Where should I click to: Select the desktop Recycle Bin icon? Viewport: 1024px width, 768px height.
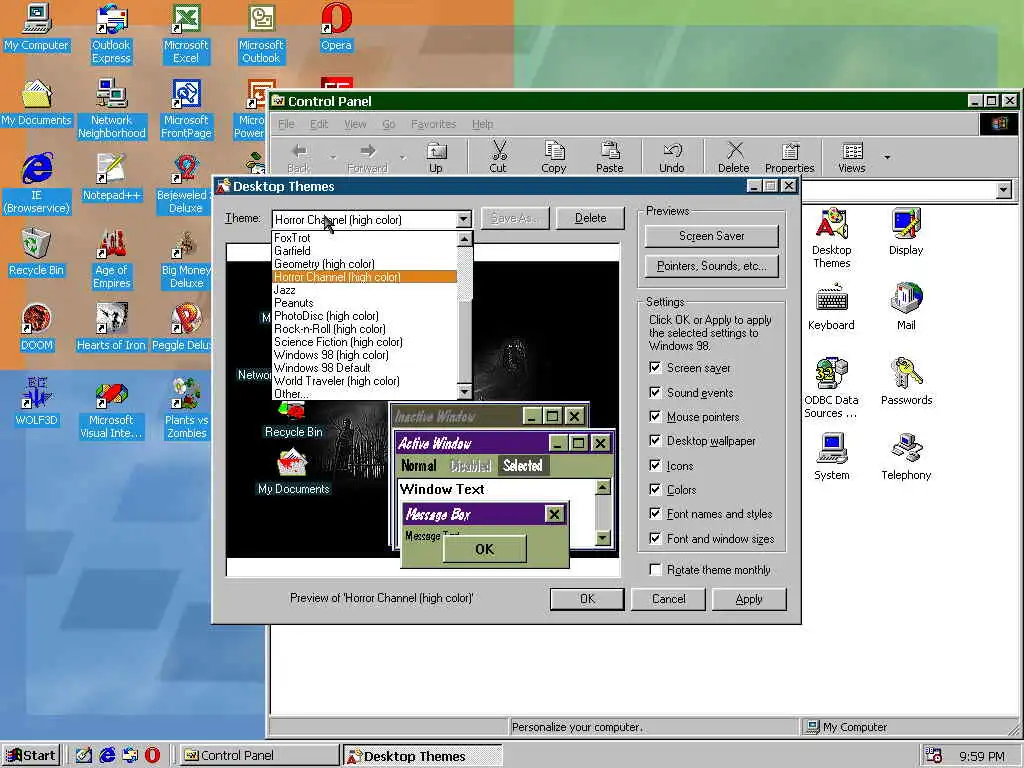pyautogui.click(x=37, y=253)
